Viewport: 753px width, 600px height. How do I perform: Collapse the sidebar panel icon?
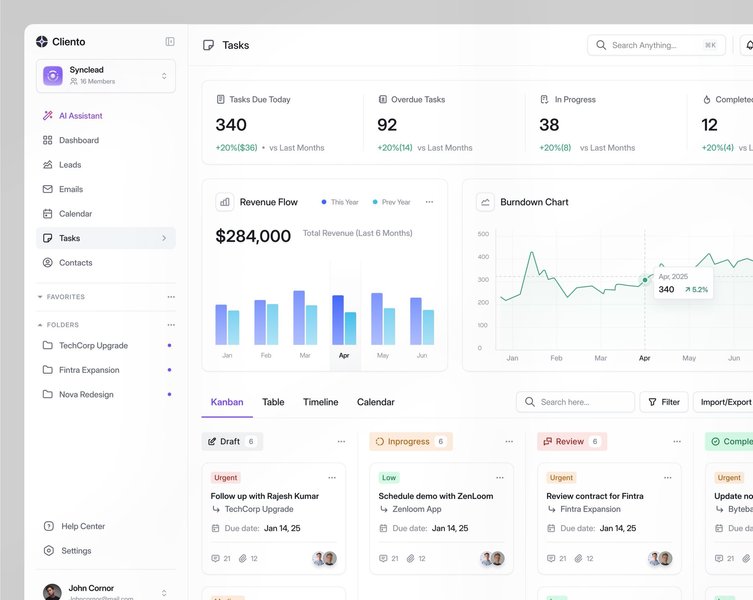tap(170, 42)
